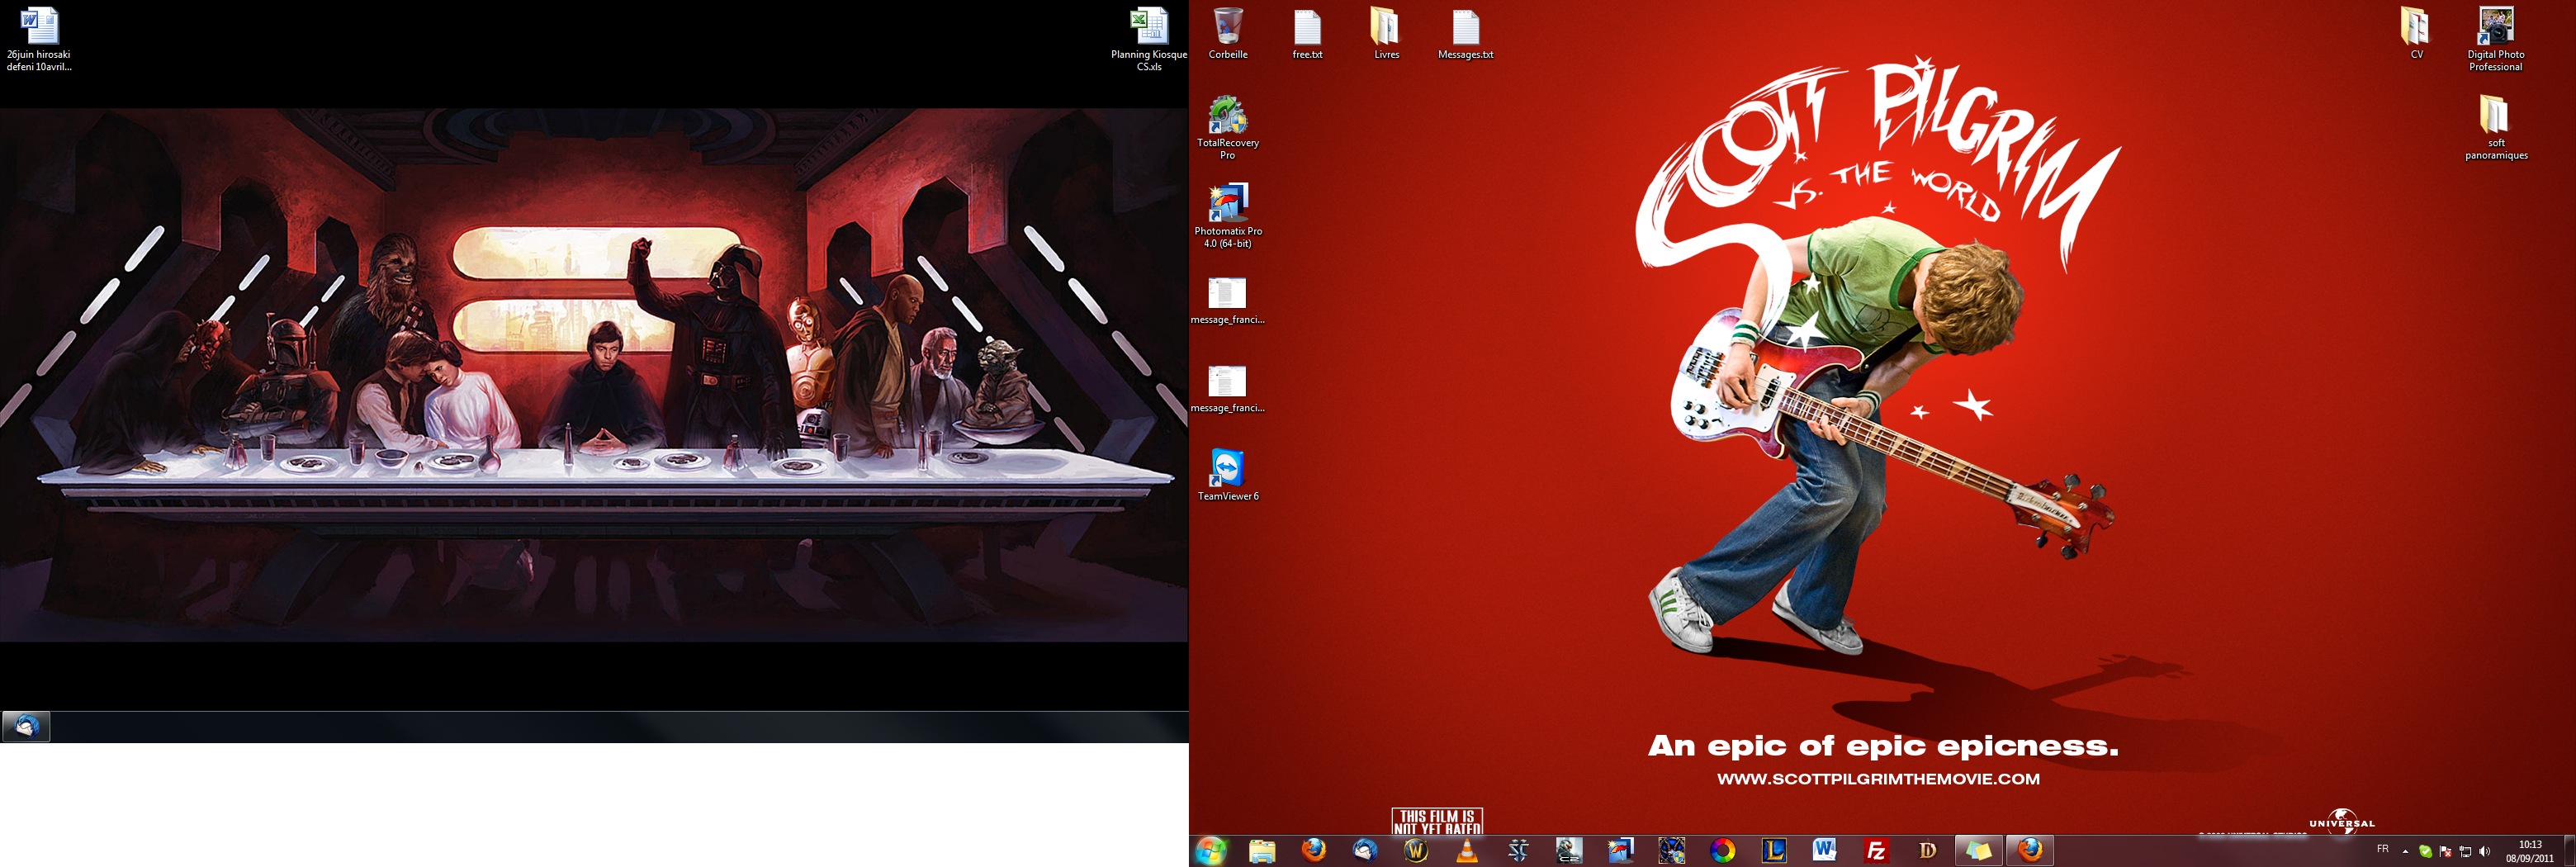Select the TotalRecovery Pro shortcut
Image resolution: width=2576 pixels, height=867 pixels.
pyautogui.click(x=1228, y=128)
